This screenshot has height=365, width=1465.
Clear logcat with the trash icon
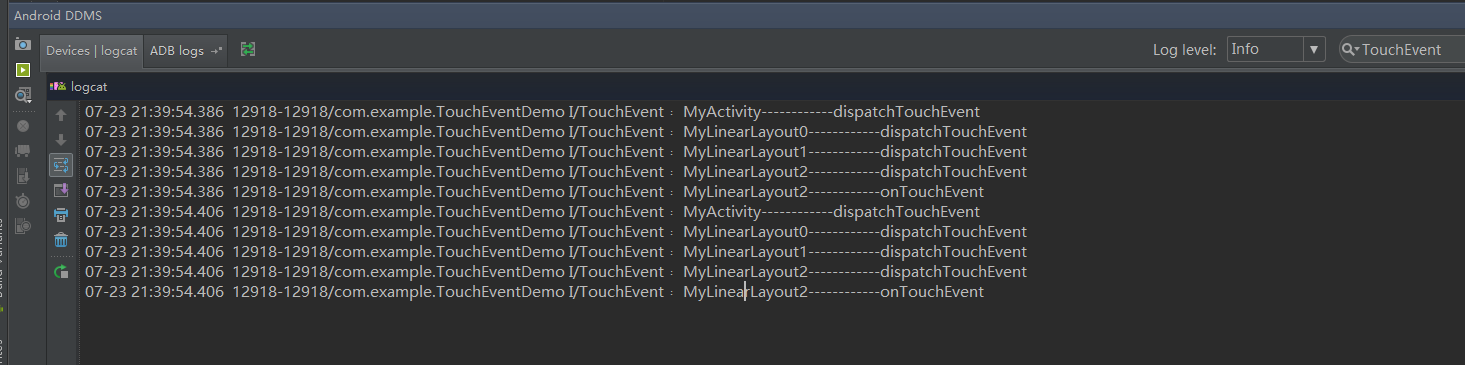pos(61,240)
